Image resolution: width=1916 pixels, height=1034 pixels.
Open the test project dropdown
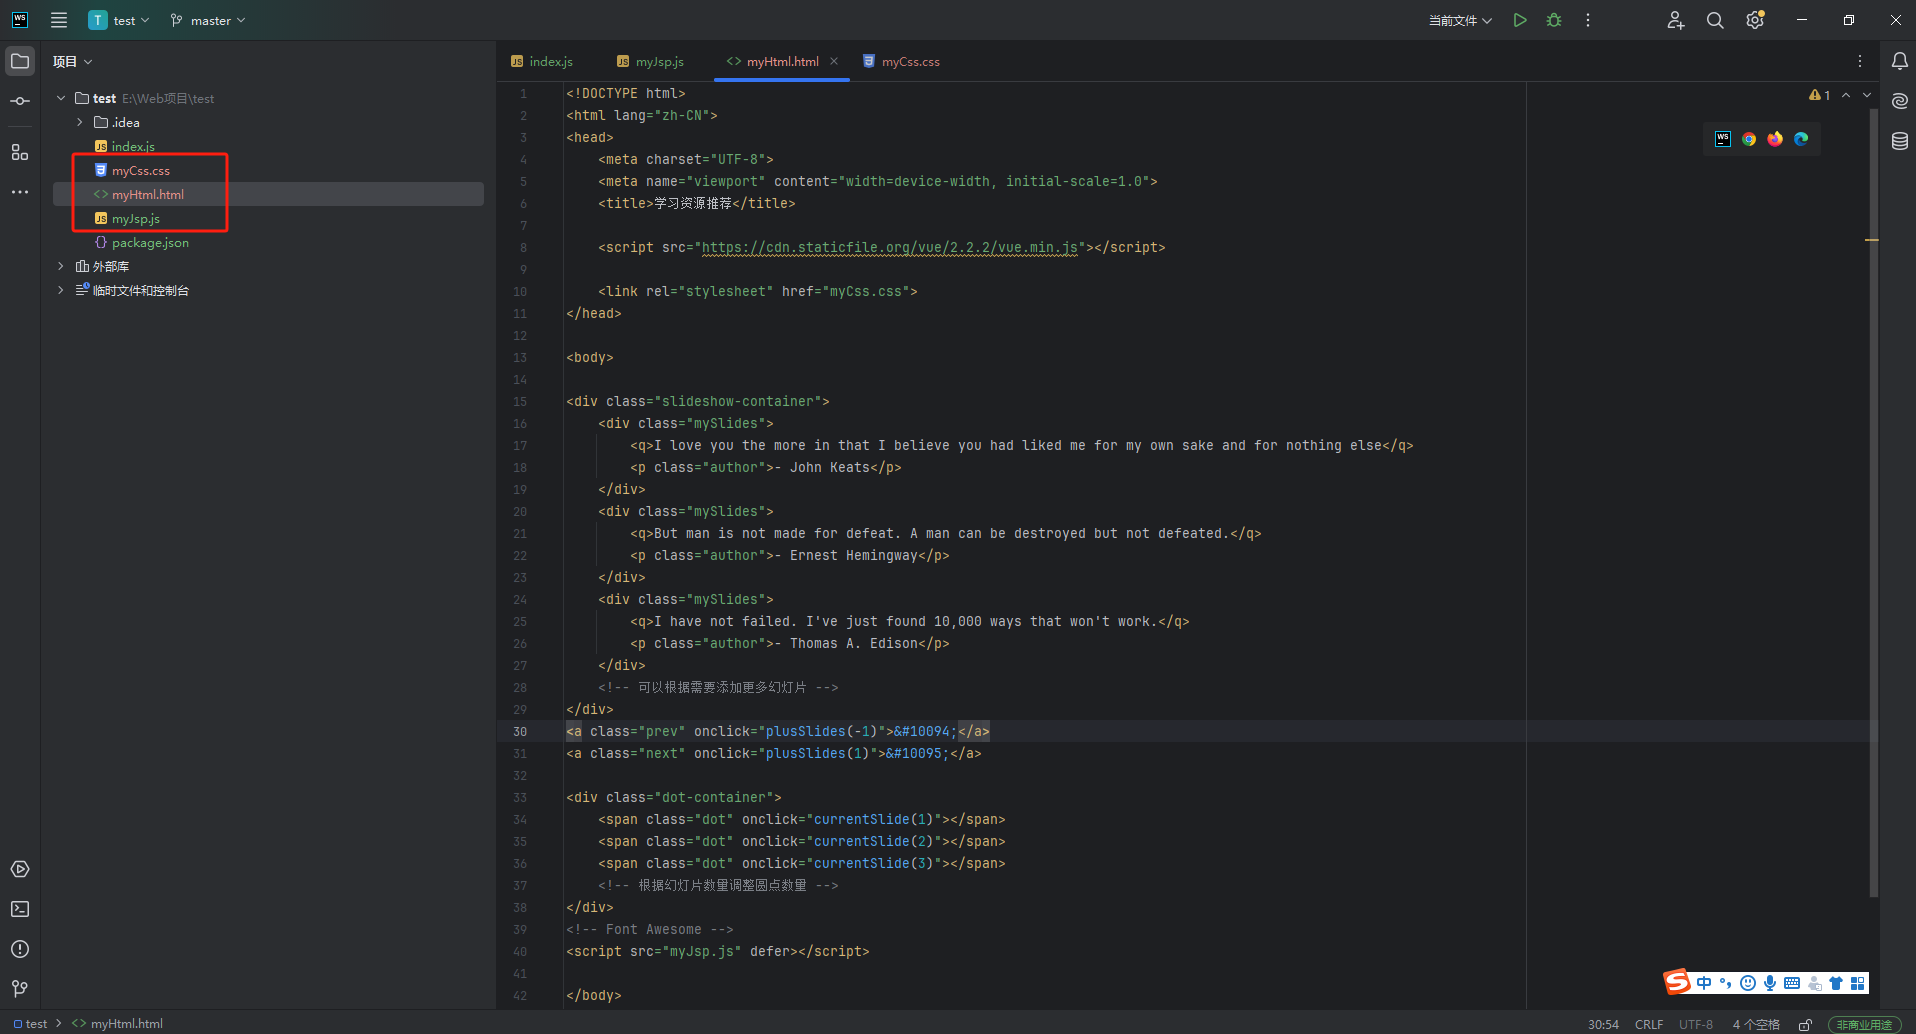click(119, 20)
